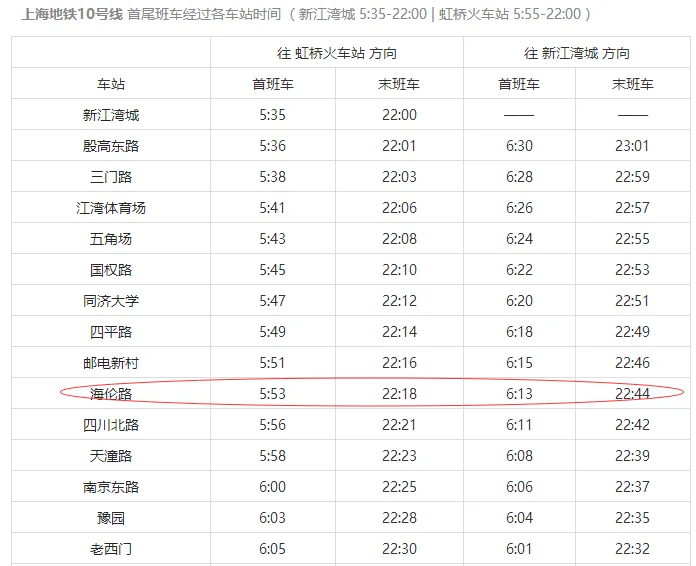Select the 新江湾城 station name cell in table

click(x=111, y=115)
